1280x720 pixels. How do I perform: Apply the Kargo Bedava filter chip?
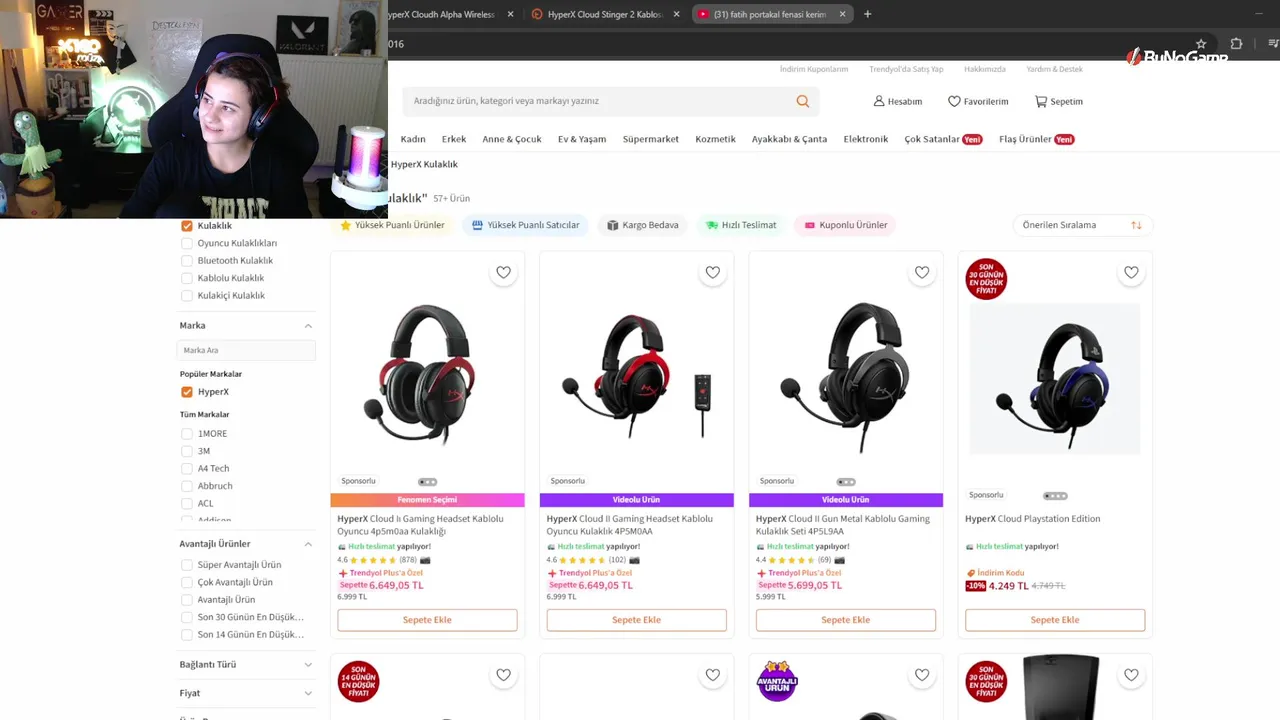pos(643,225)
